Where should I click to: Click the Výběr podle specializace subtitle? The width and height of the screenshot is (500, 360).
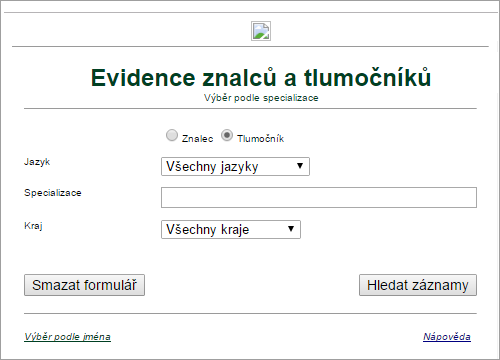[261, 98]
